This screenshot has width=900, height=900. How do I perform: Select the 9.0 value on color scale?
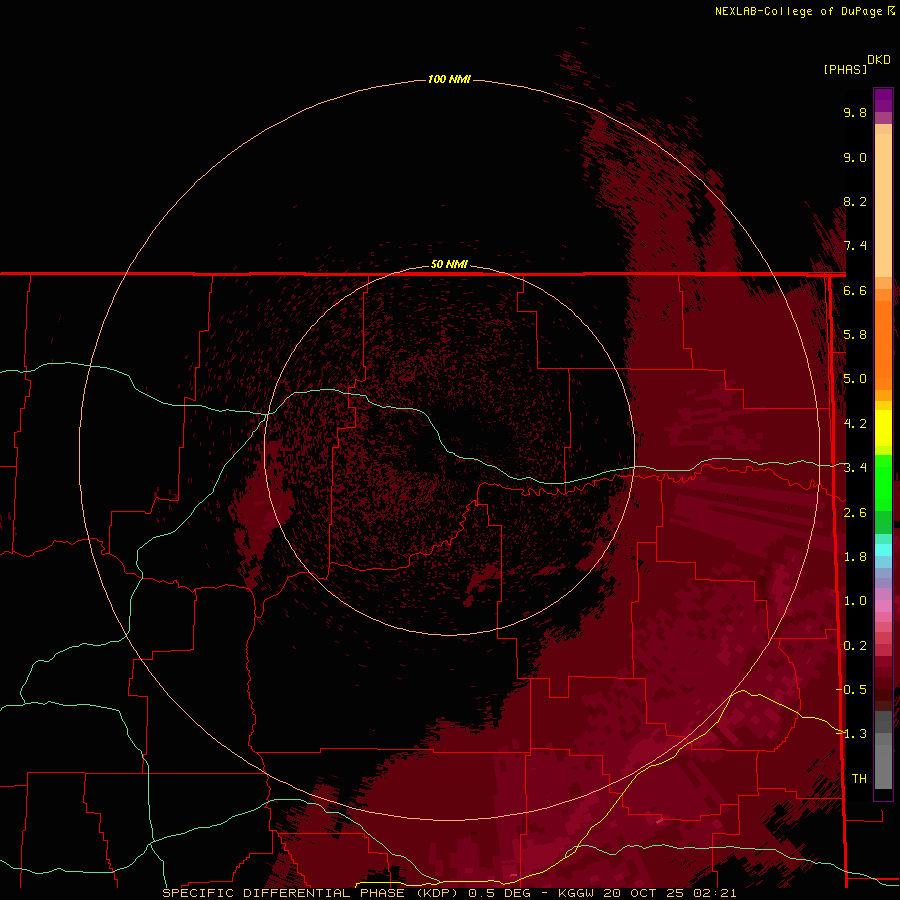[x=855, y=157]
